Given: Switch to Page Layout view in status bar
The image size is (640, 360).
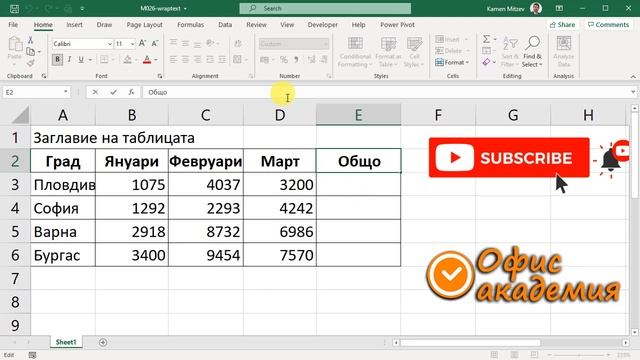Looking at the screenshot, I should tap(514, 355).
